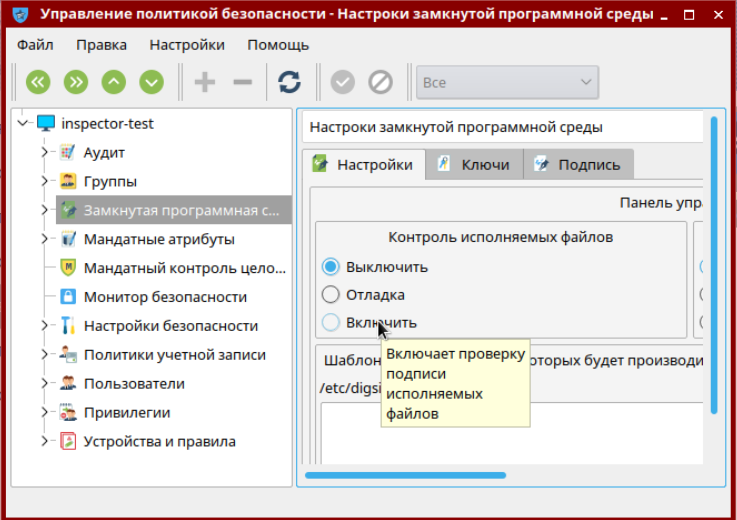The image size is (737, 520).
Task: Expand the Замкнутая программная среда node
Action: pos(44,210)
